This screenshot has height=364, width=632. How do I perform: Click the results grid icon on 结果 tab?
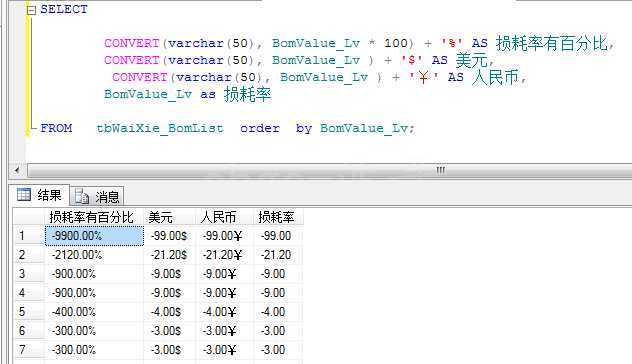click(x=24, y=195)
